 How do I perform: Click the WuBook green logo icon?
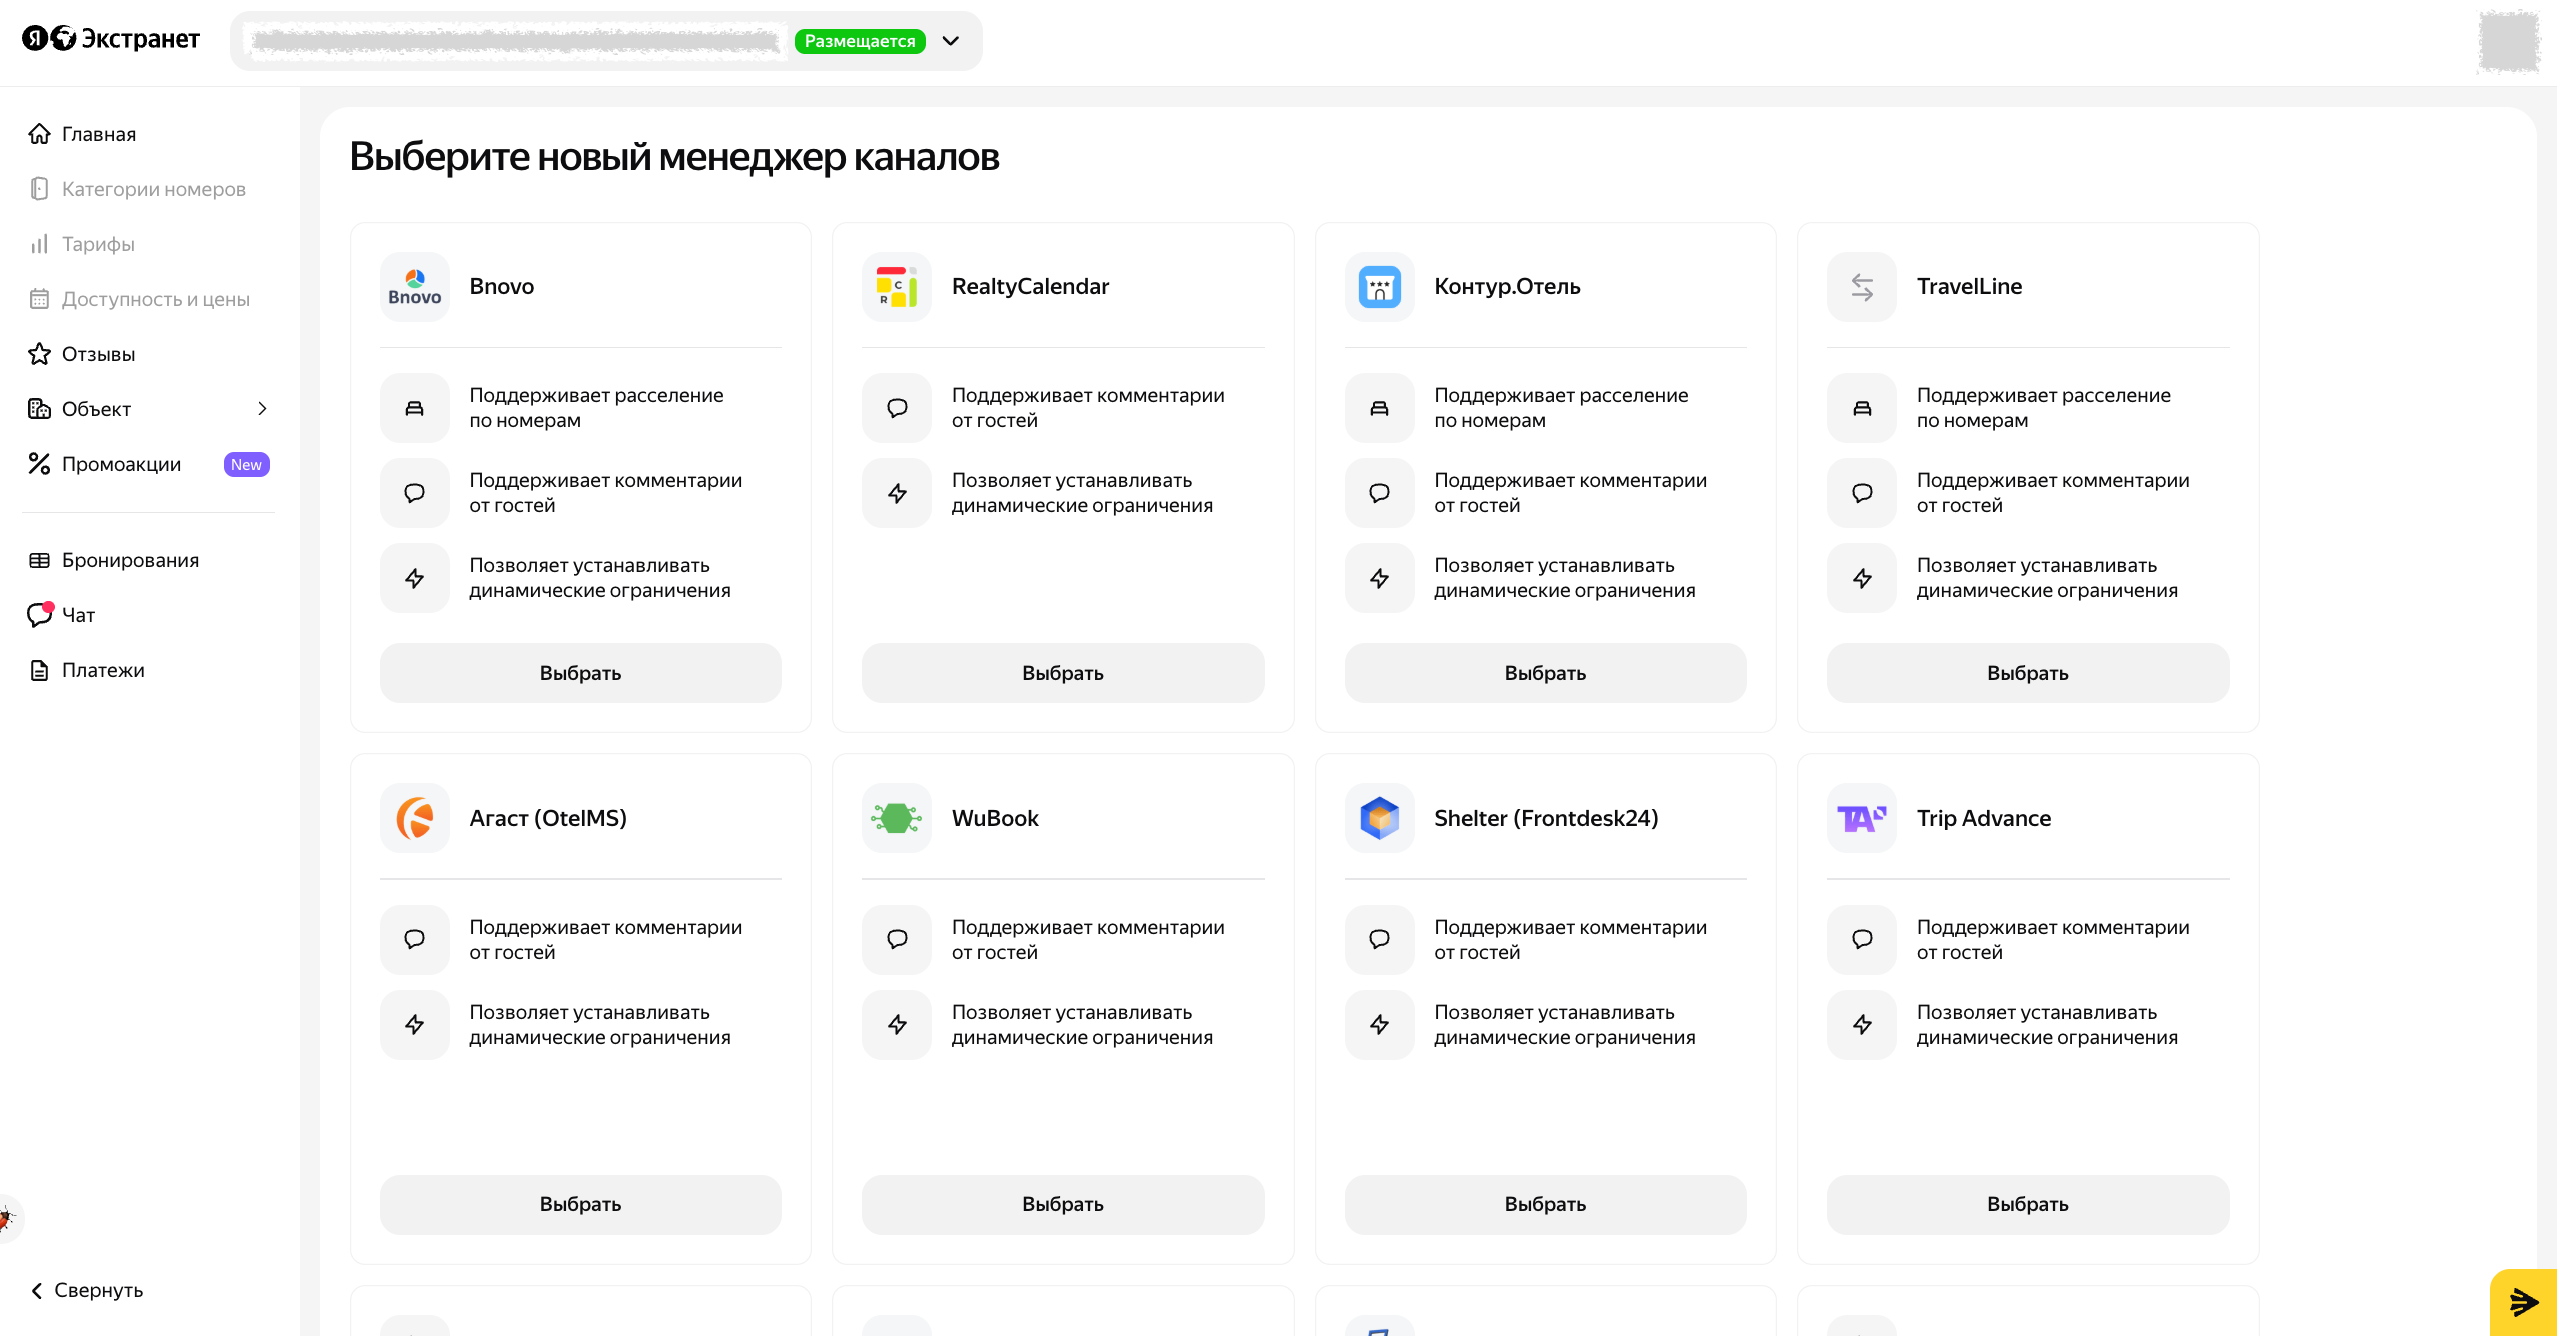(897, 818)
